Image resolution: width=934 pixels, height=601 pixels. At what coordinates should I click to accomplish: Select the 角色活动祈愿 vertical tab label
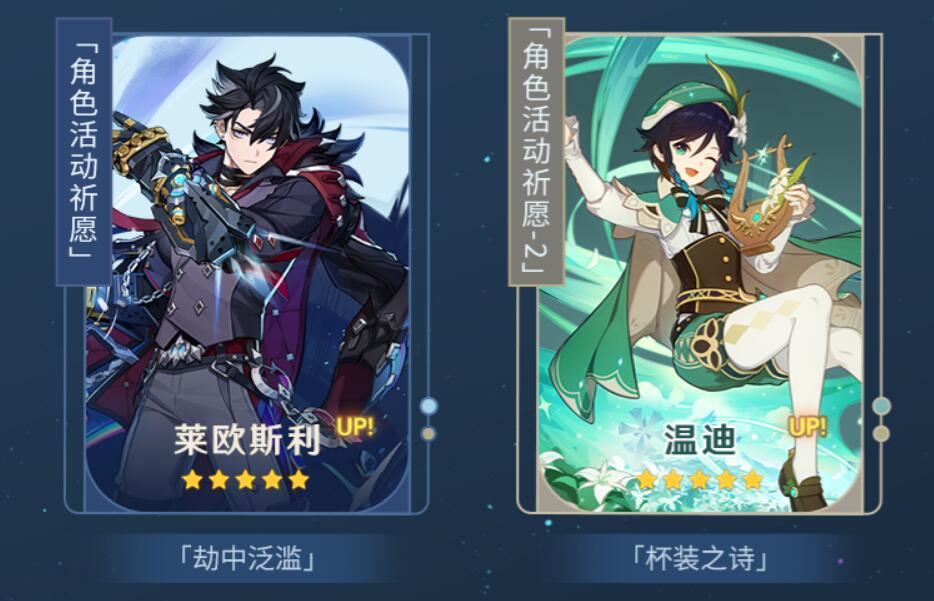84,151
